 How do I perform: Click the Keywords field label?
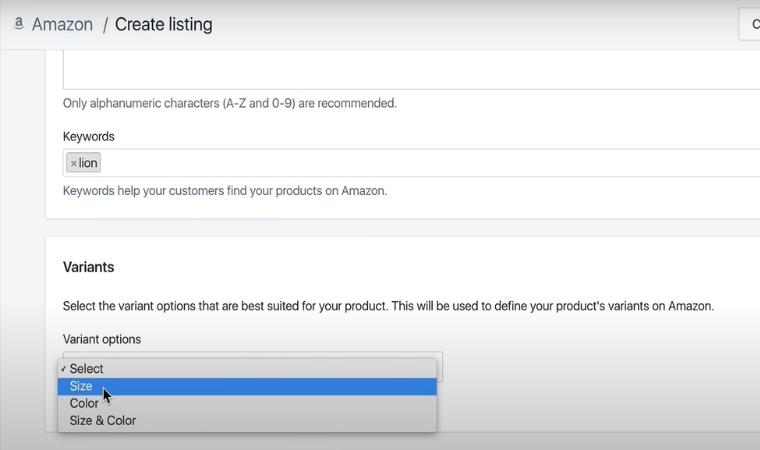pyautogui.click(x=88, y=136)
